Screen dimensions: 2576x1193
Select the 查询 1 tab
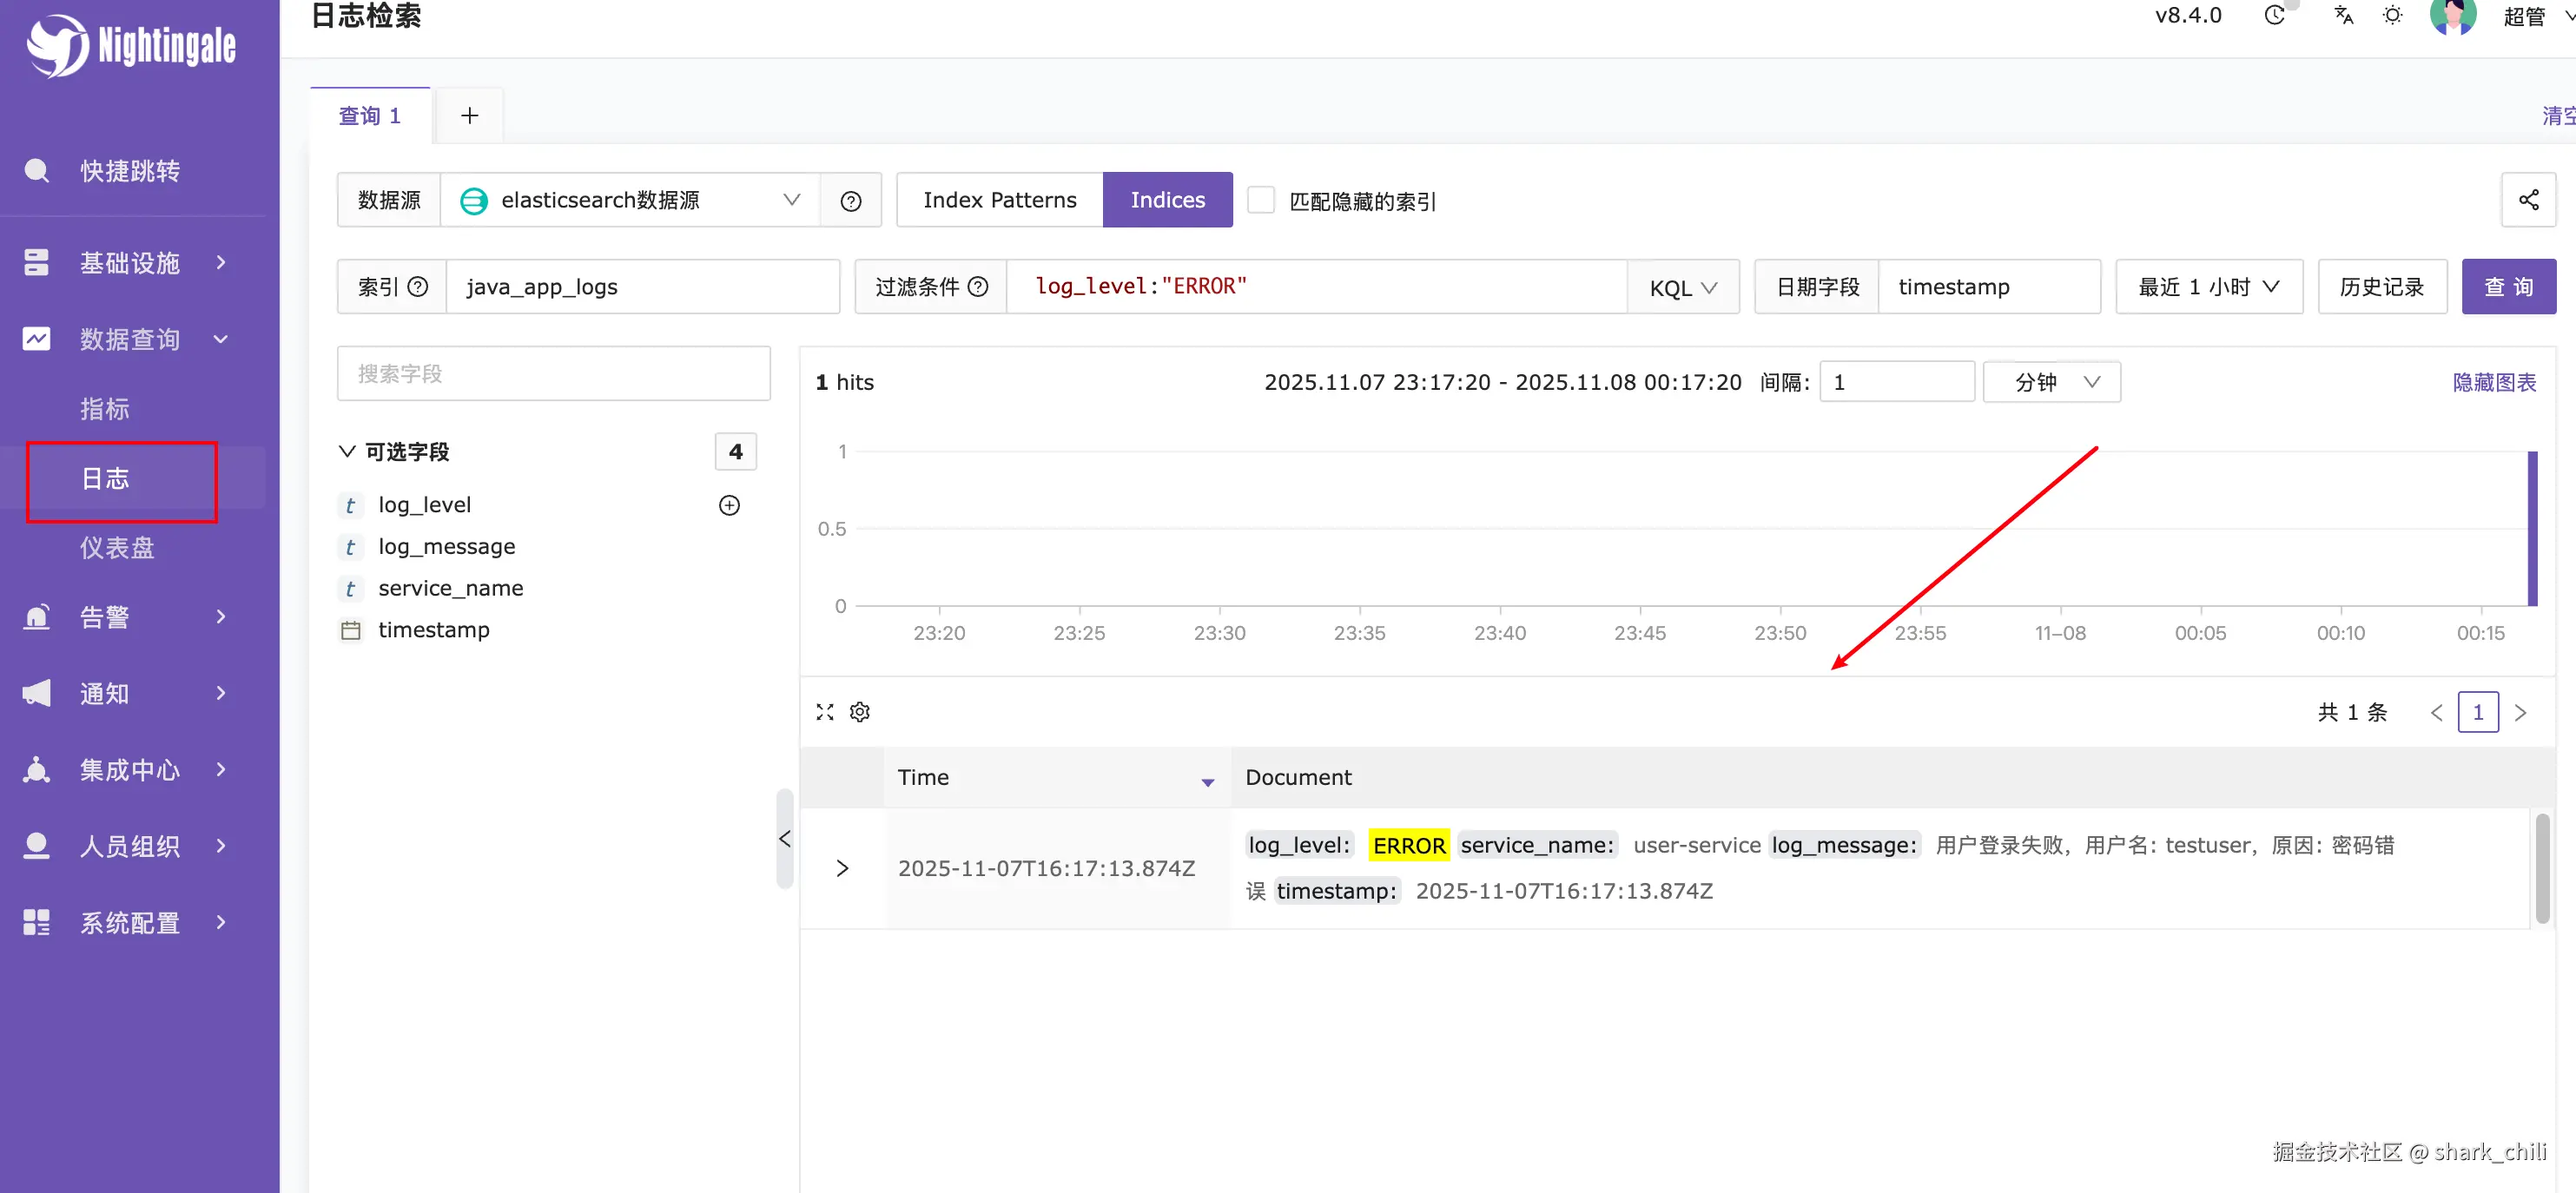click(369, 116)
